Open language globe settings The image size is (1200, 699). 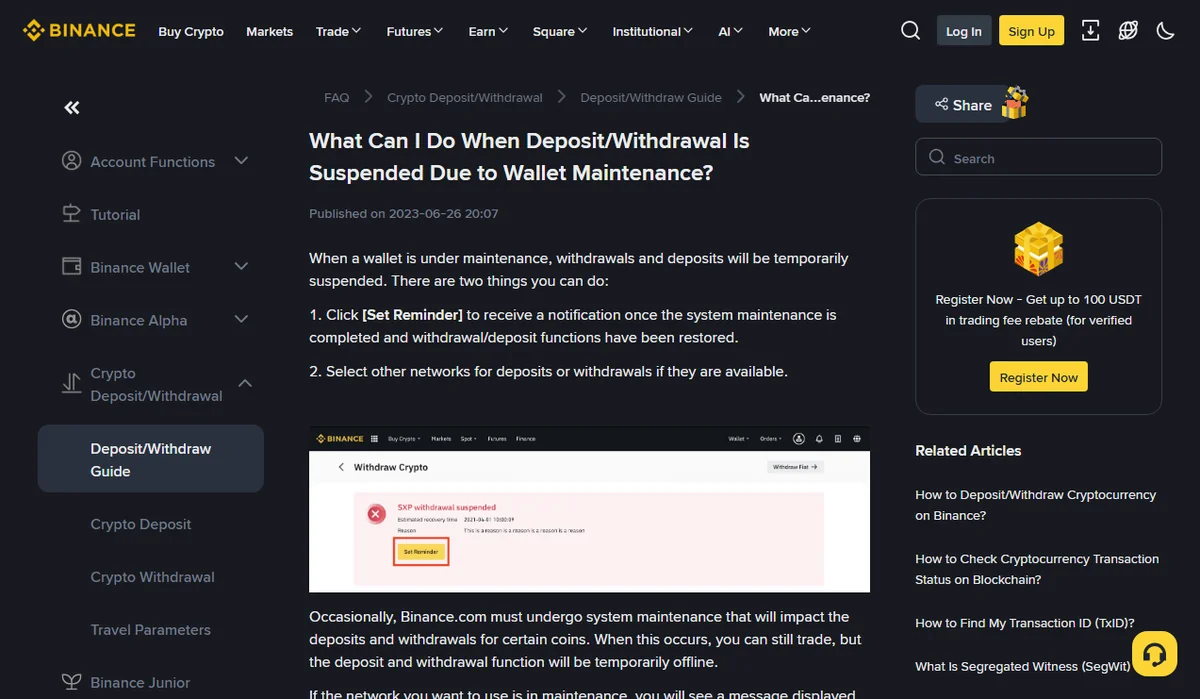1128,31
